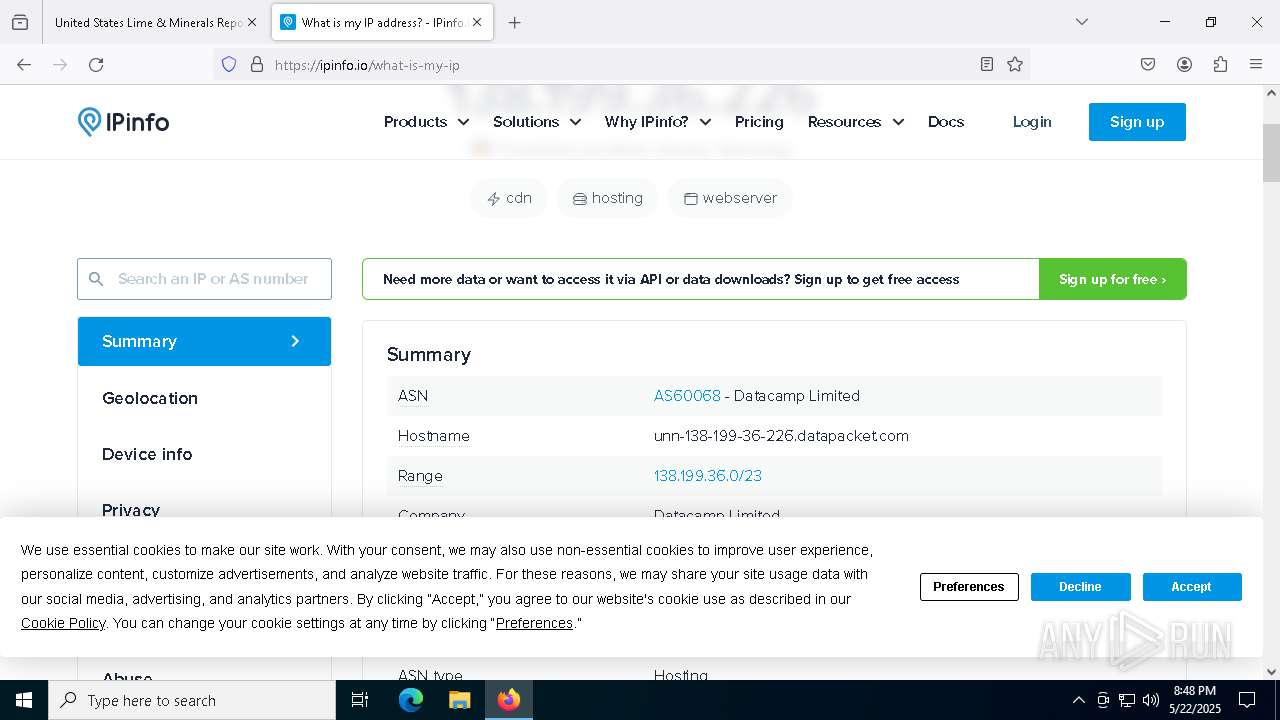The width and height of the screenshot is (1280, 720).
Task: Open the Cookie Policy link
Action: click(x=63, y=623)
